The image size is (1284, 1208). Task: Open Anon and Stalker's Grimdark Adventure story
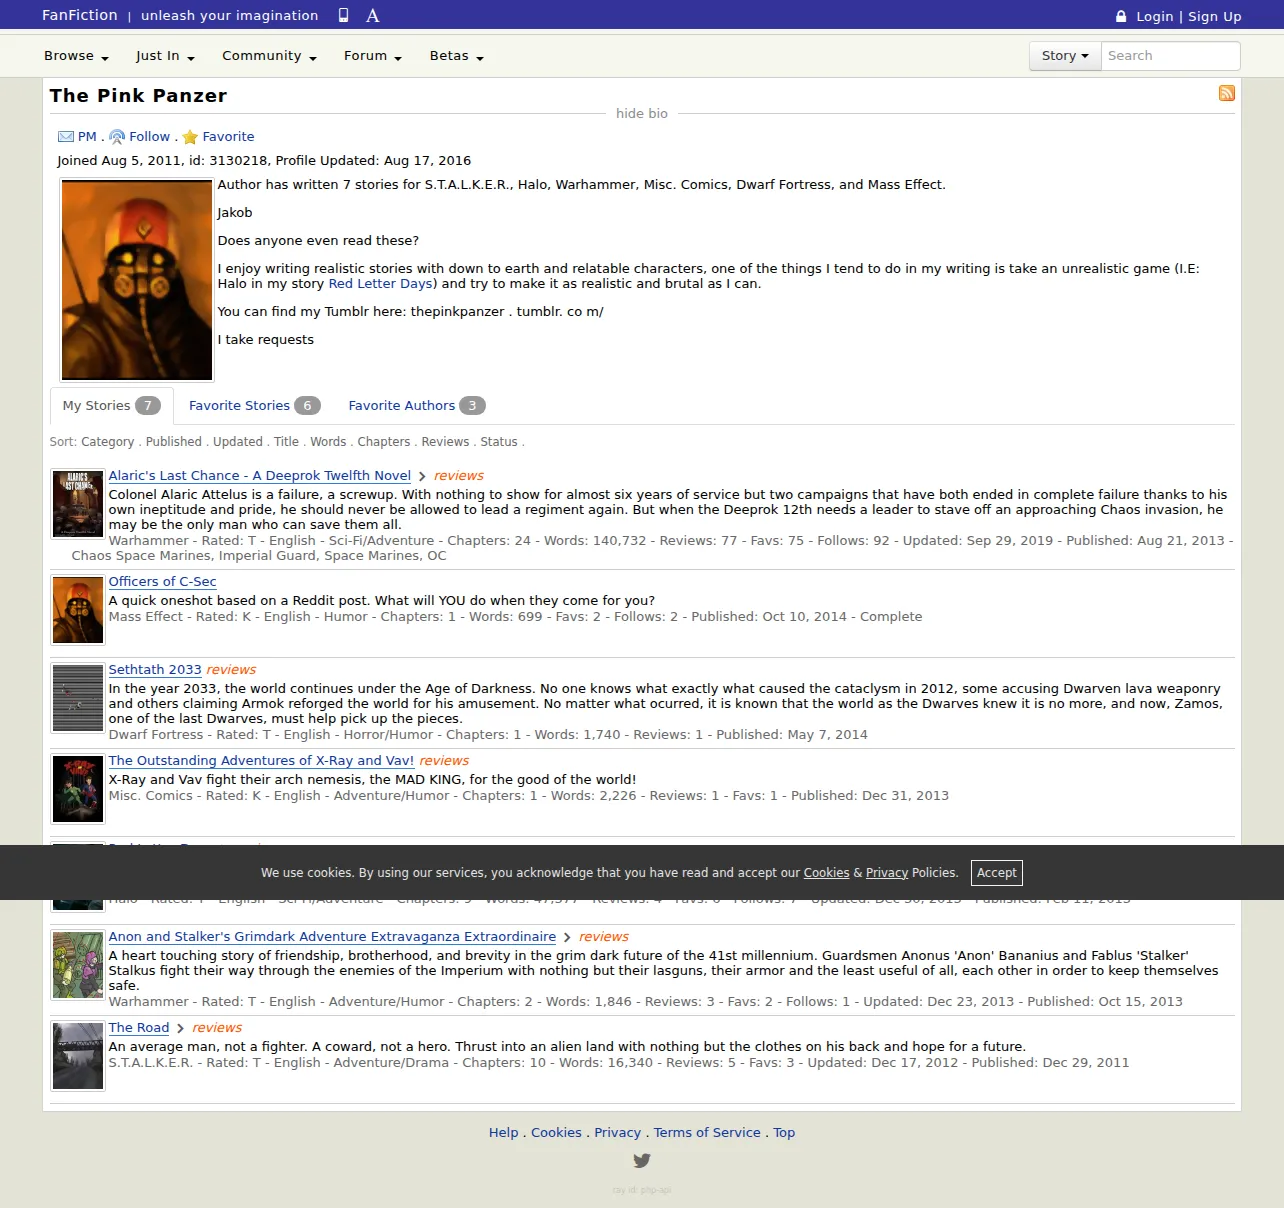pyautogui.click(x=332, y=937)
